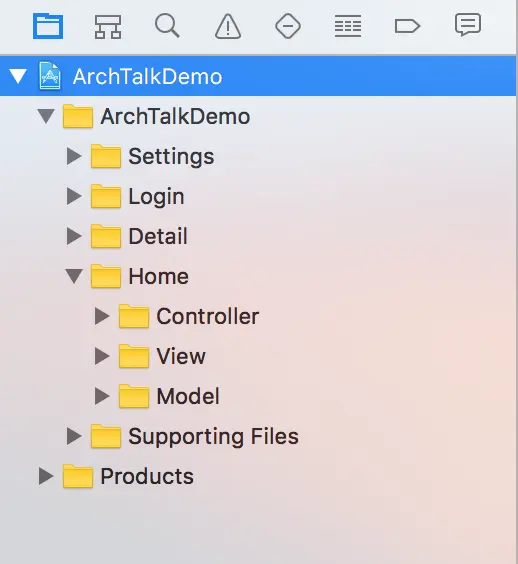Open the Test navigator diamond icon
The image size is (518, 564).
(x=288, y=26)
